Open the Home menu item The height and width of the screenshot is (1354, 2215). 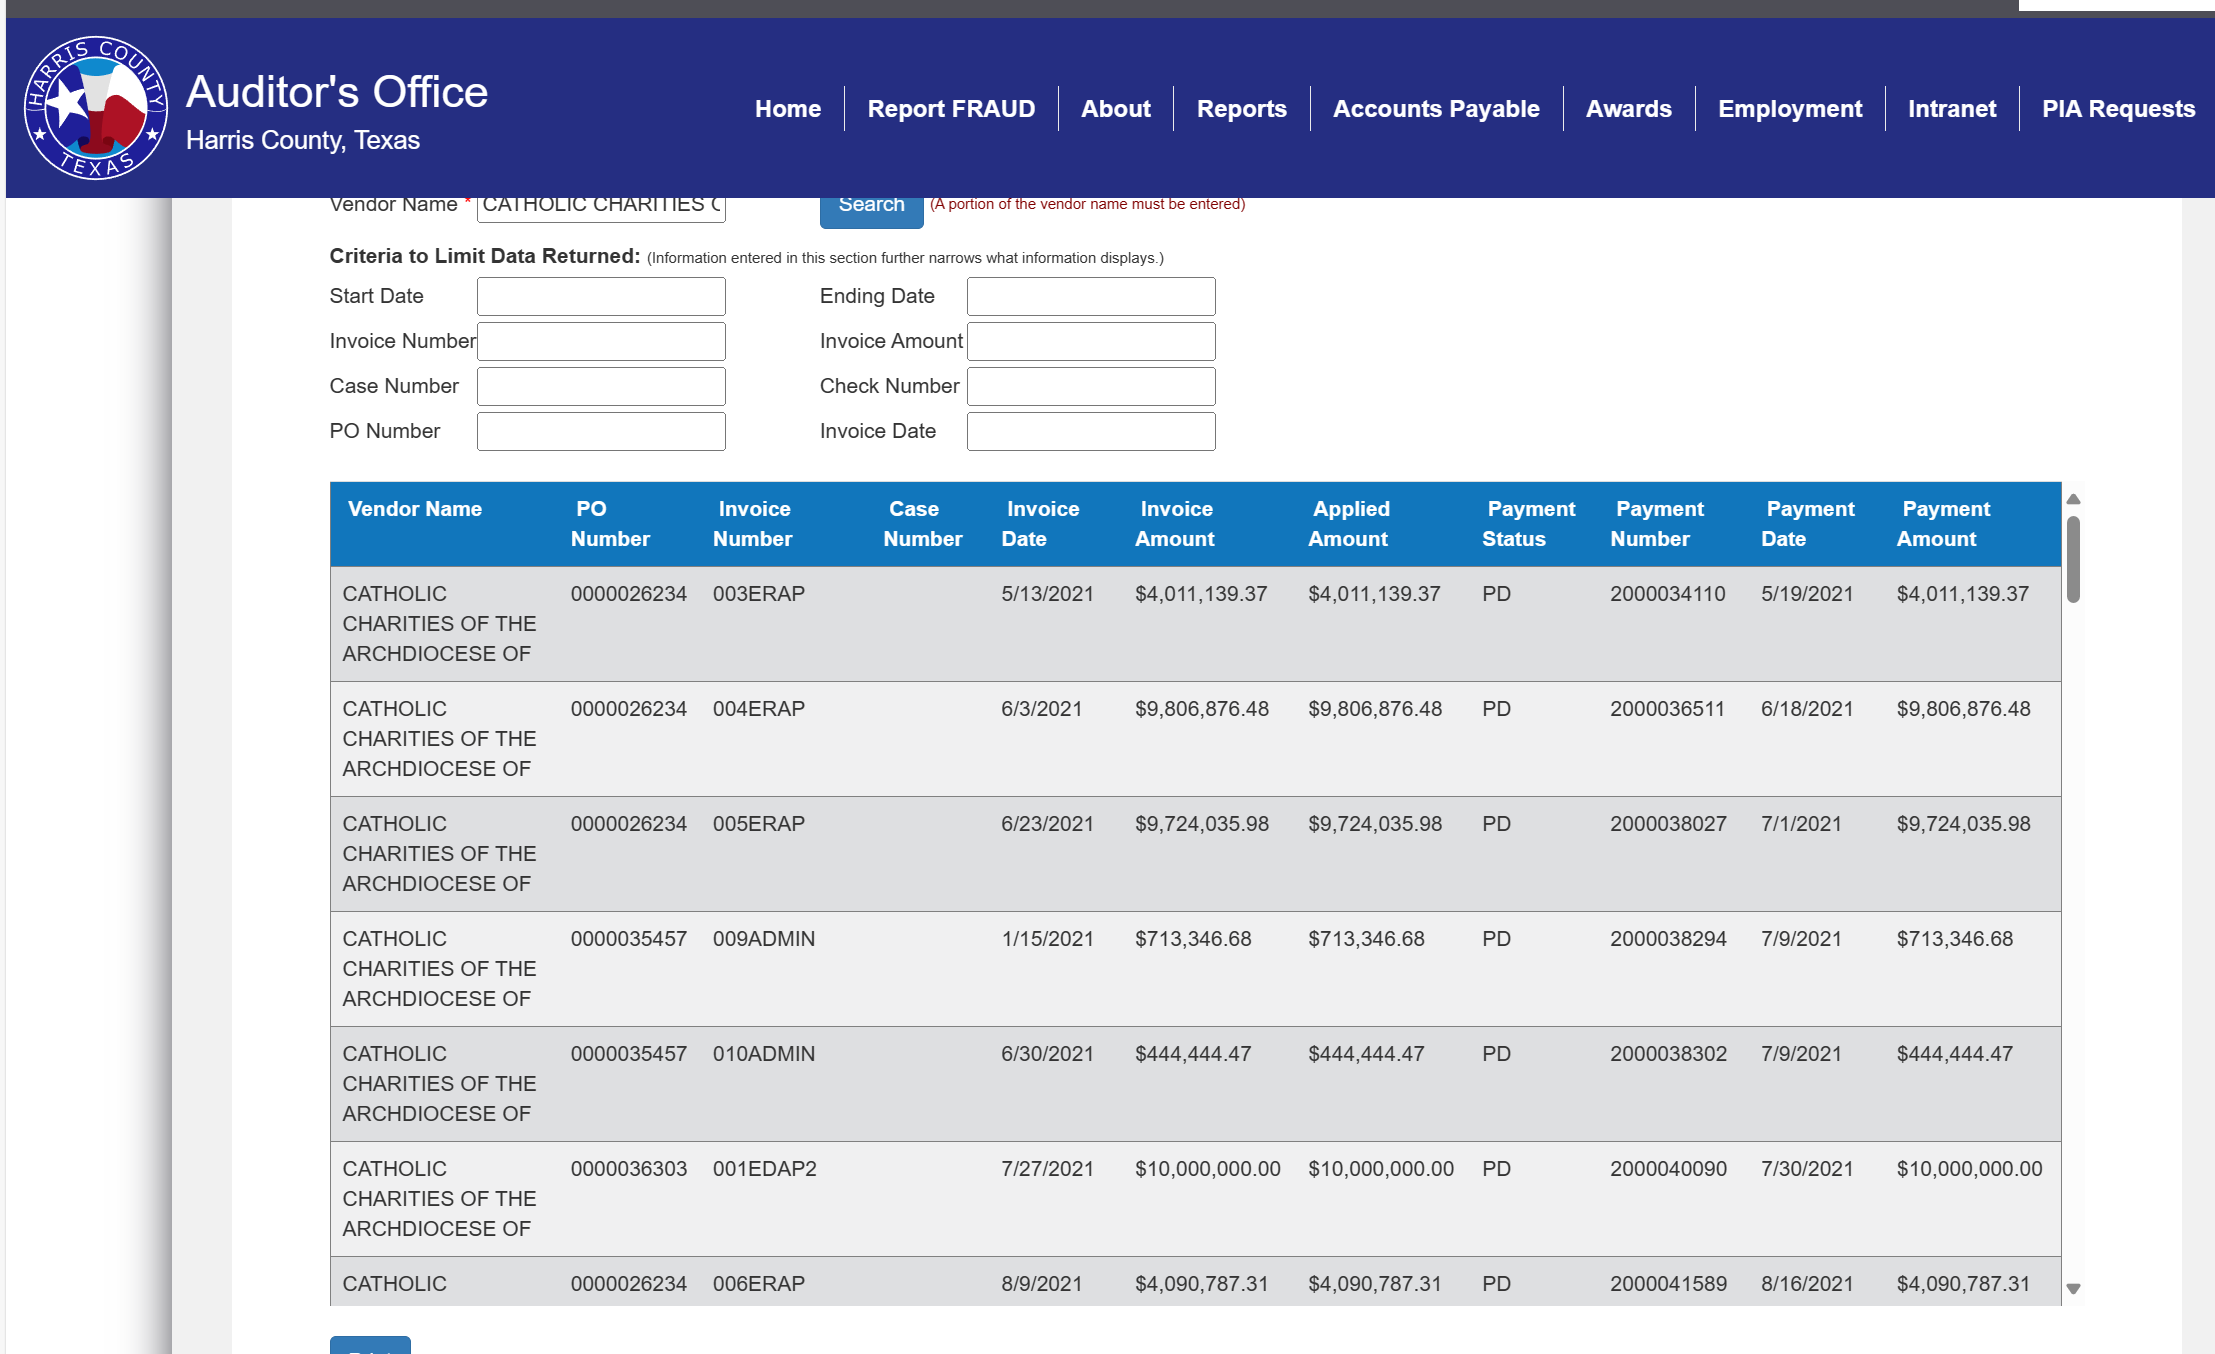pyautogui.click(x=788, y=108)
